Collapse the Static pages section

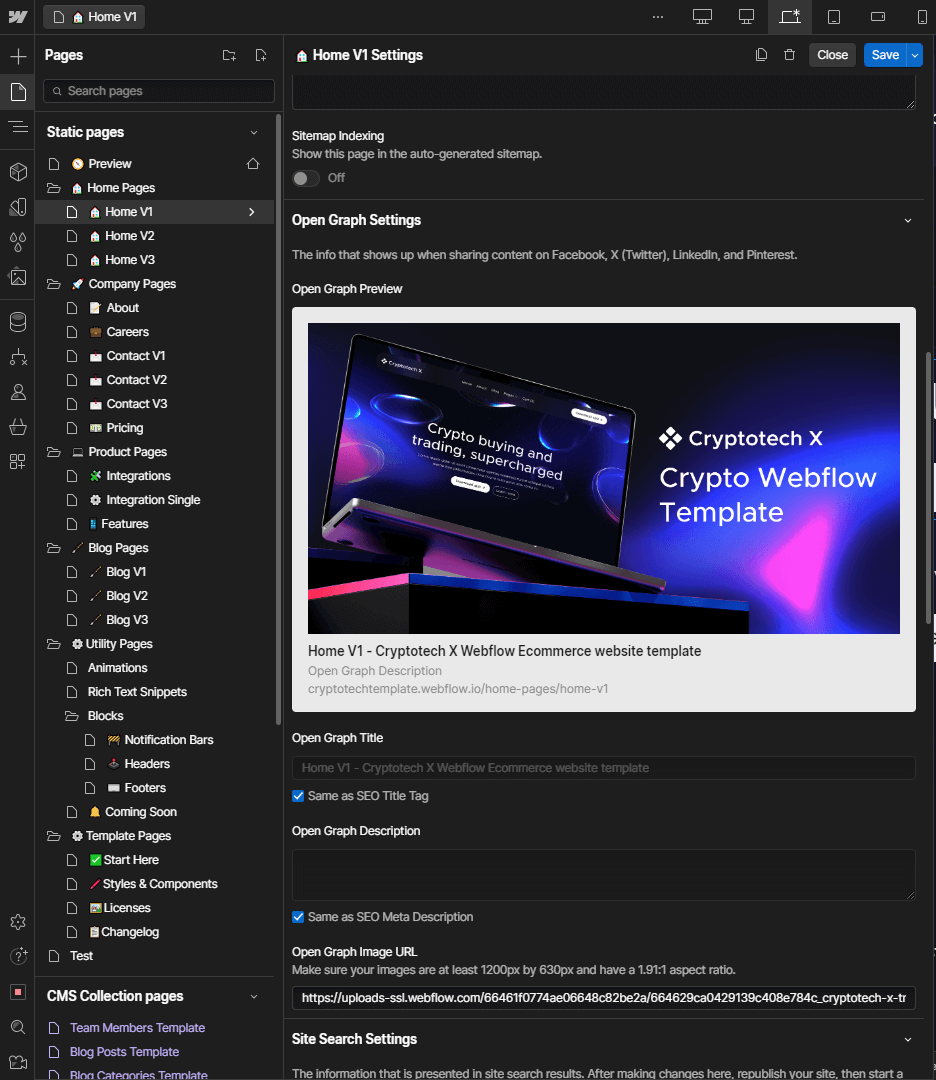pos(253,132)
